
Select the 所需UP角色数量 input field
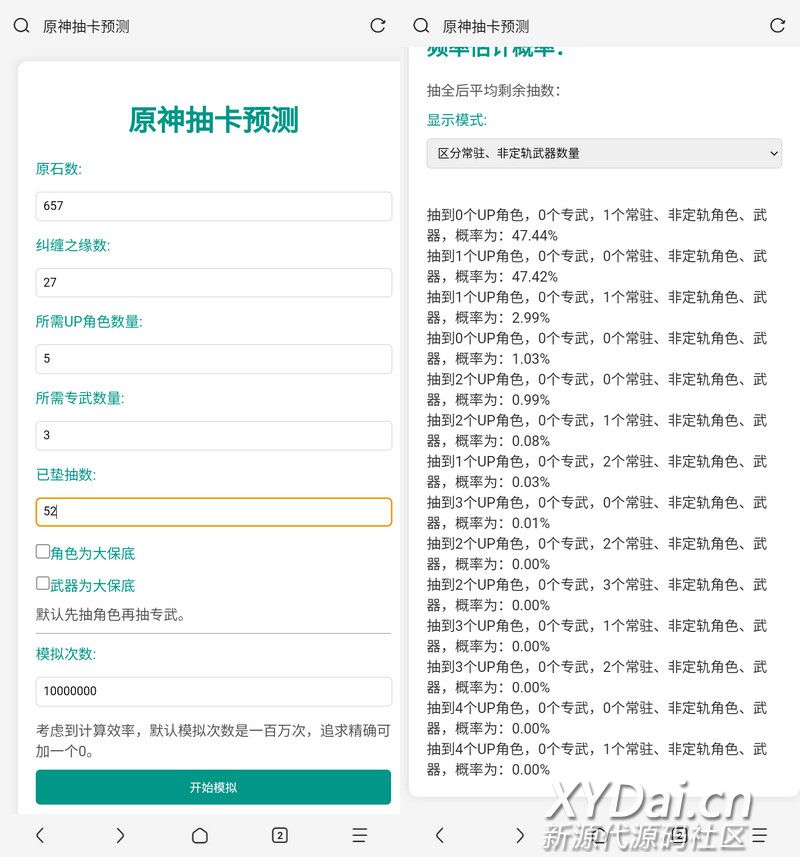213,359
